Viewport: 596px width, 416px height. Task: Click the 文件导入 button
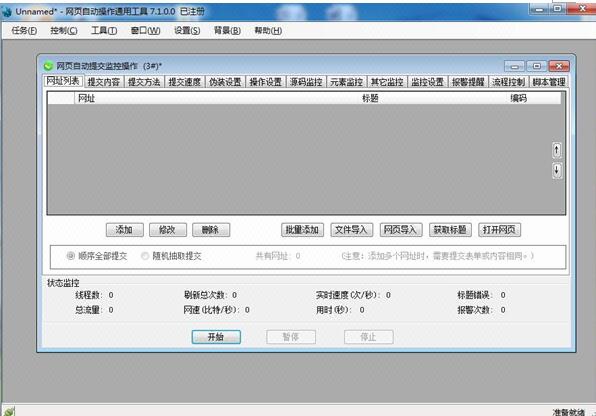(352, 230)
